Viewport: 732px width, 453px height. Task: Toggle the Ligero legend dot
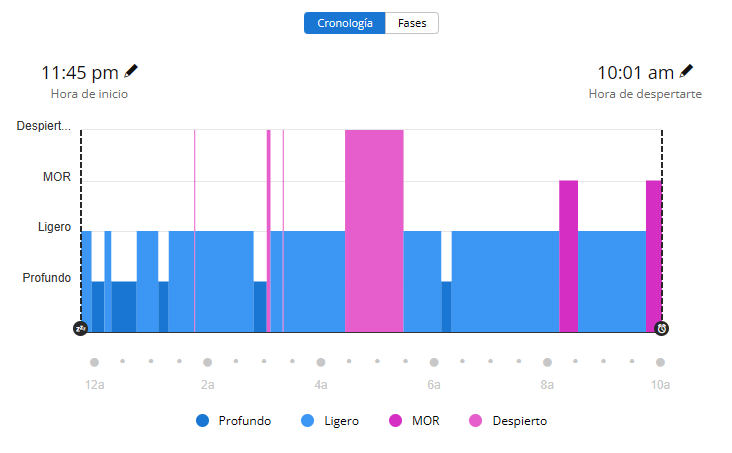click(x=309, y=421)
